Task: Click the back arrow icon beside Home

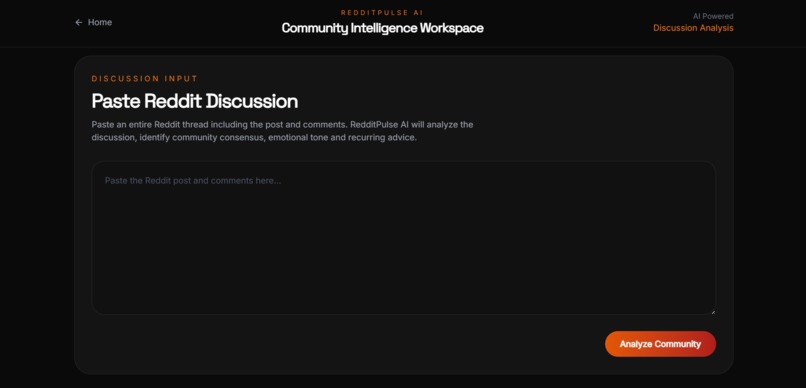Action: pos(79,22)
